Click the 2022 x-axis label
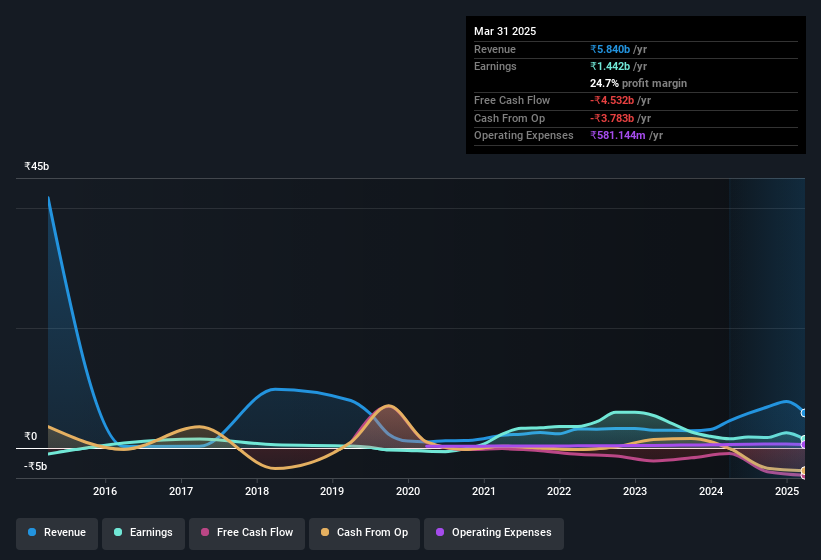The width and height of the screenshot is (821, 560). (559, 491)
